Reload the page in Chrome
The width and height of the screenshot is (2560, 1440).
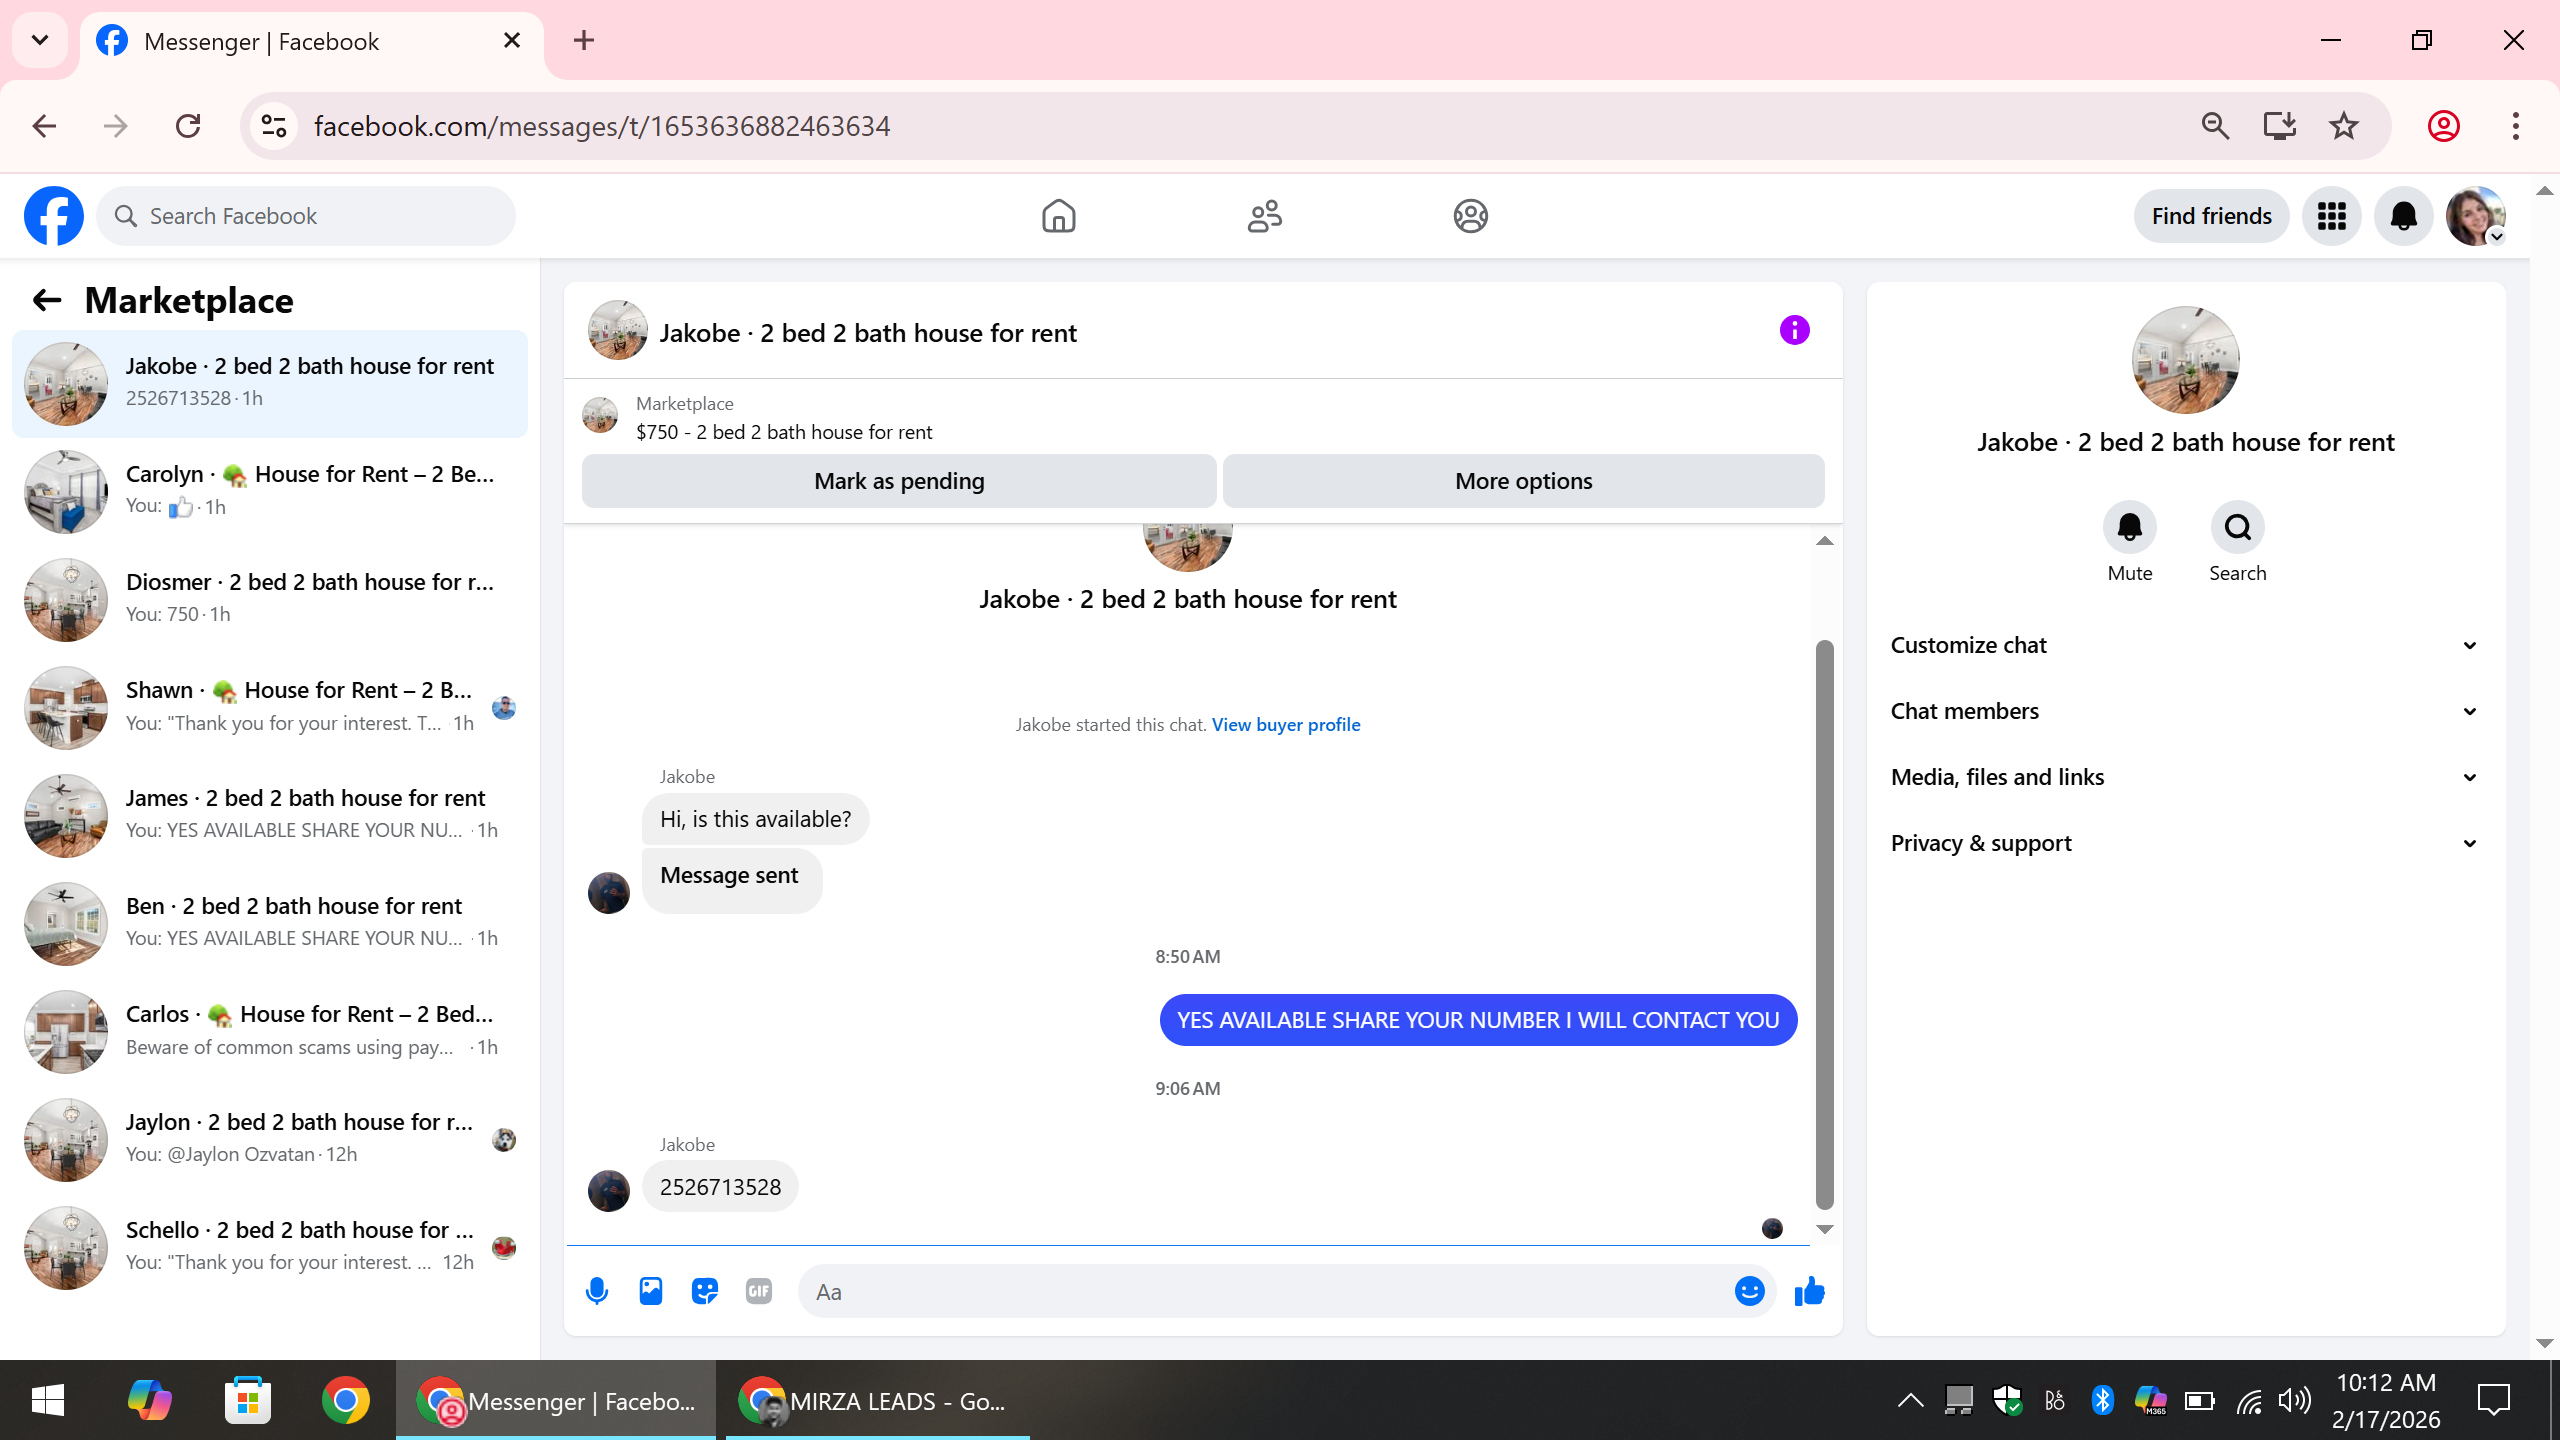[188, 126]
